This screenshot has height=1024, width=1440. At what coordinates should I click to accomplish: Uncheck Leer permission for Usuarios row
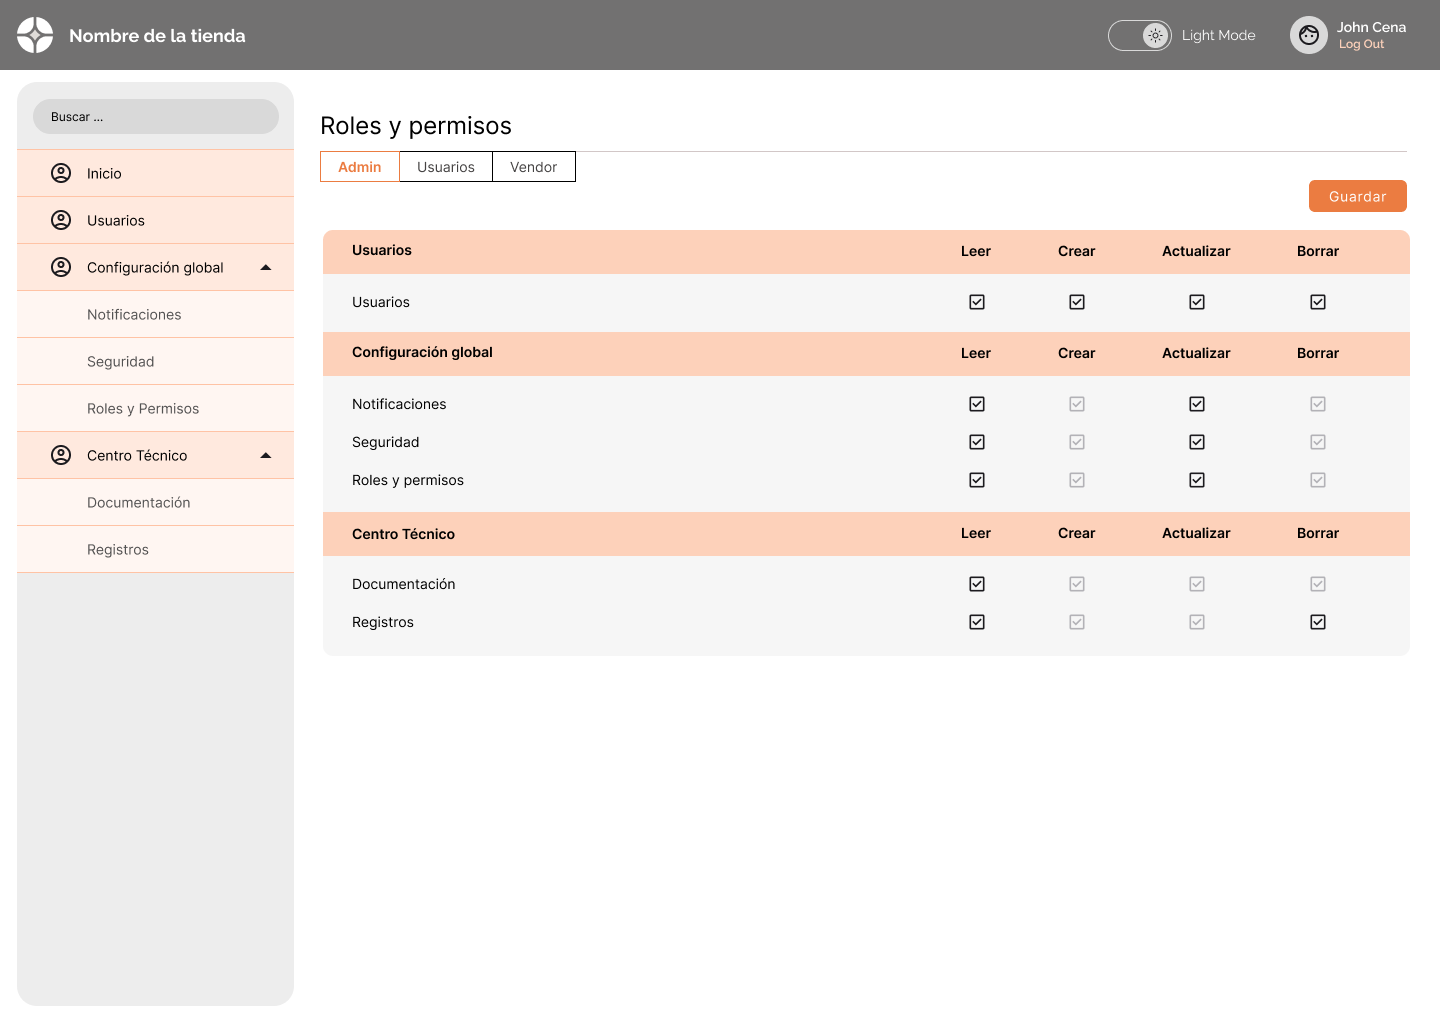click(x=977, y=302)
